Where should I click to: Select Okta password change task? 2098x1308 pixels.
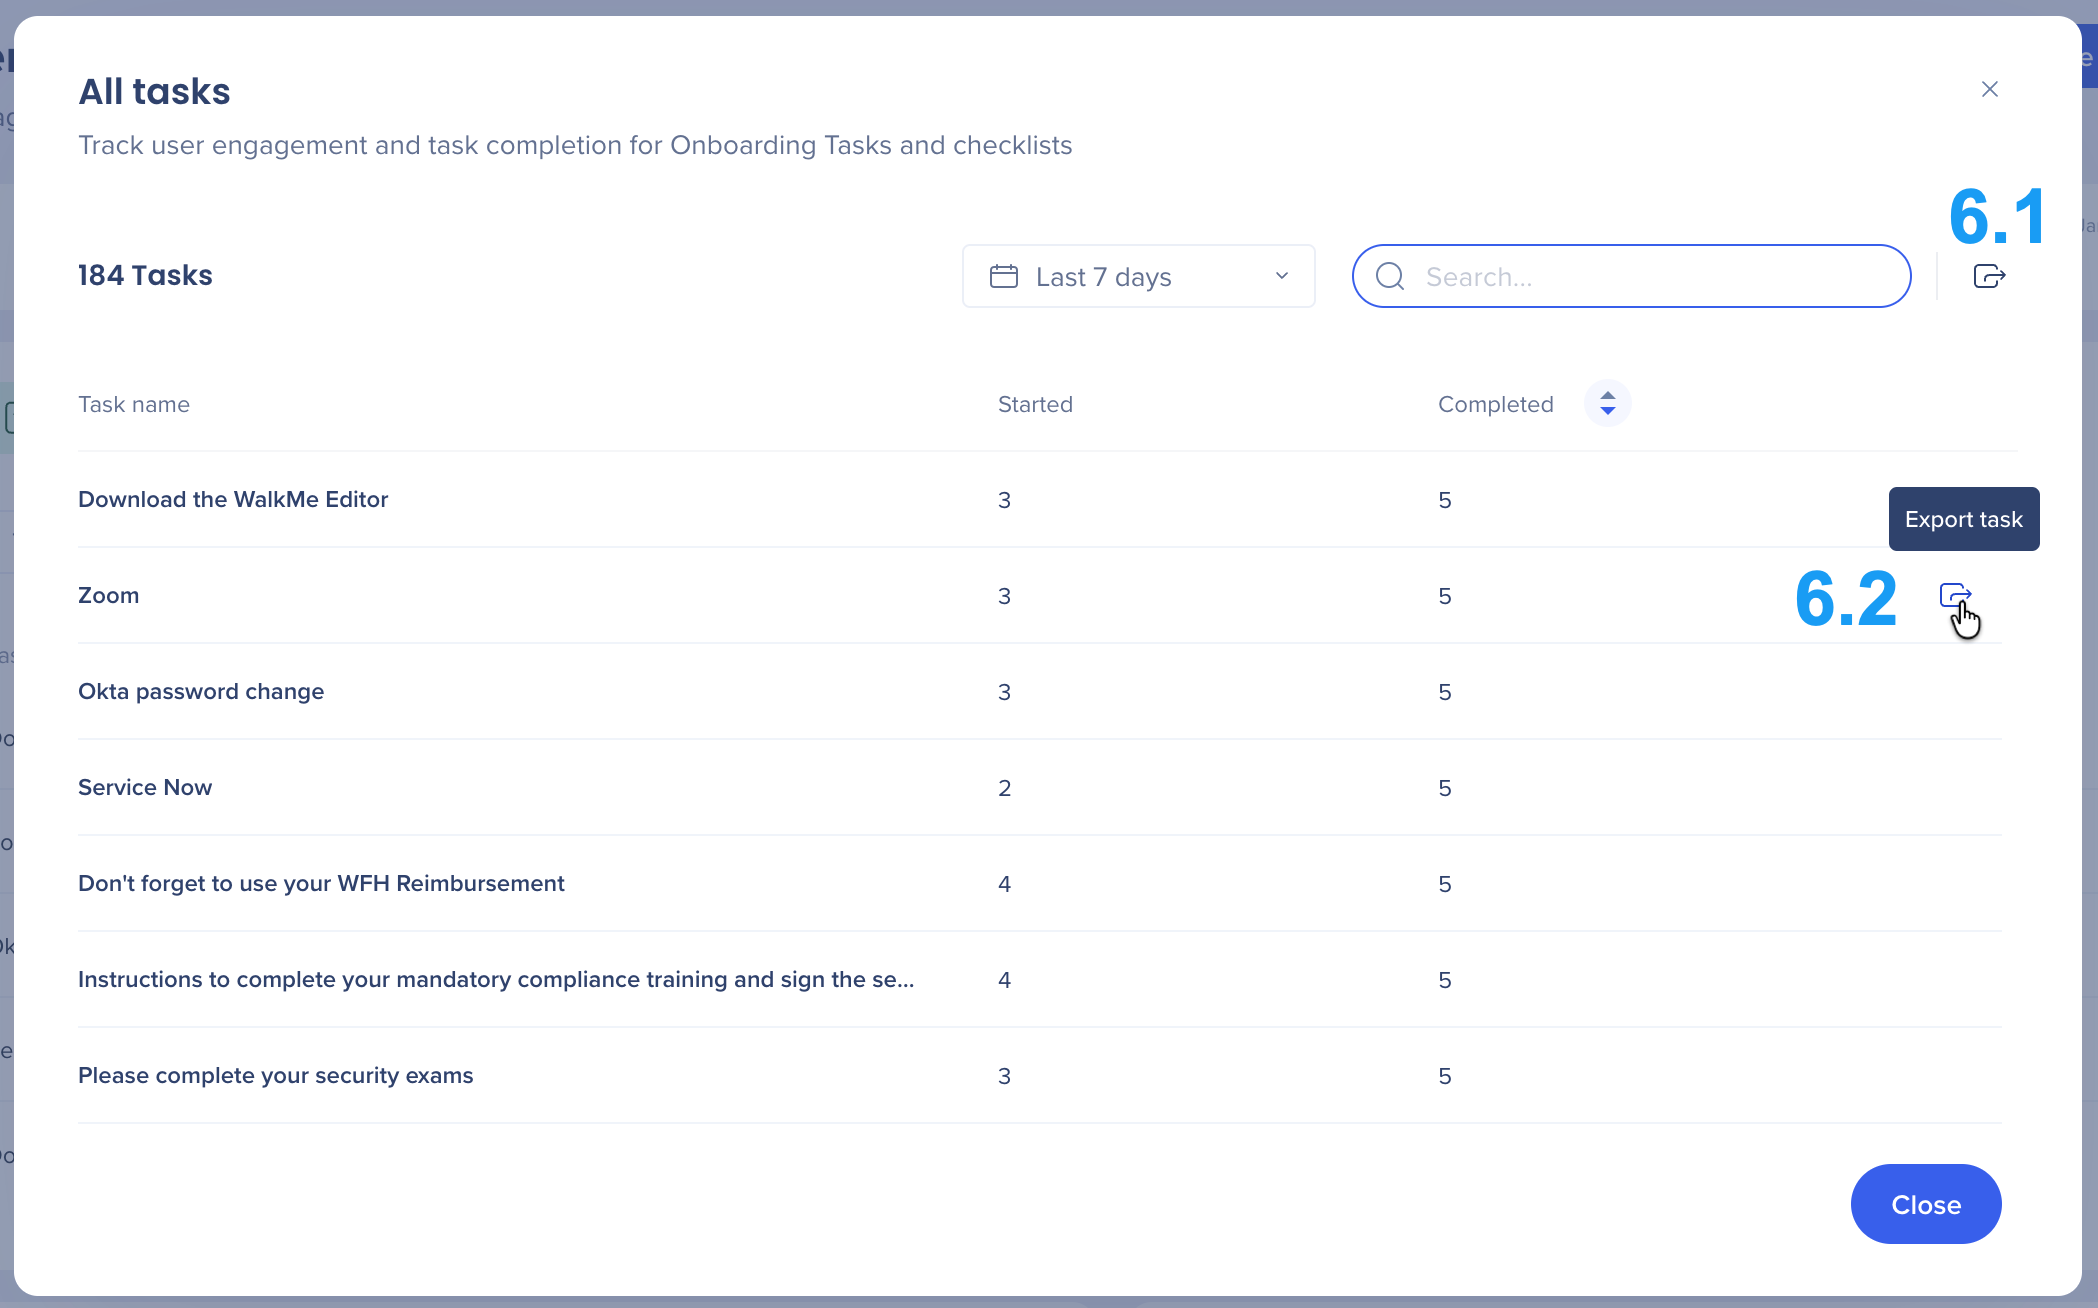coord(201,691)
